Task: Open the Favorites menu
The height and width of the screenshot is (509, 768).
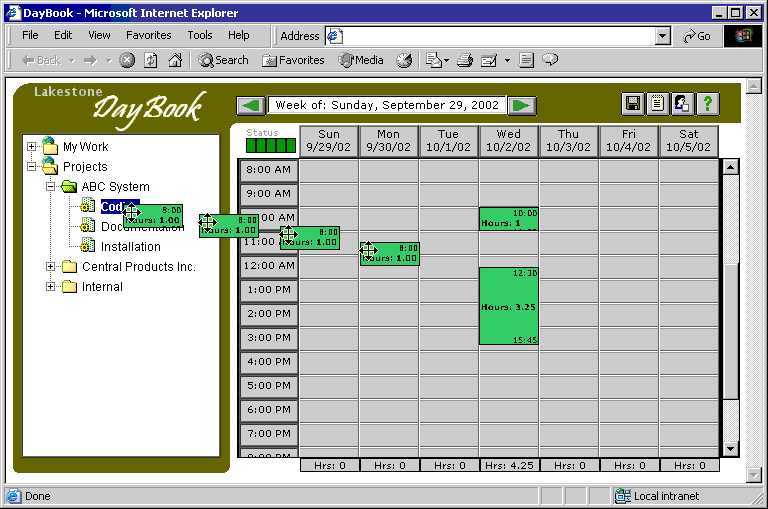Action: (148, 35)
